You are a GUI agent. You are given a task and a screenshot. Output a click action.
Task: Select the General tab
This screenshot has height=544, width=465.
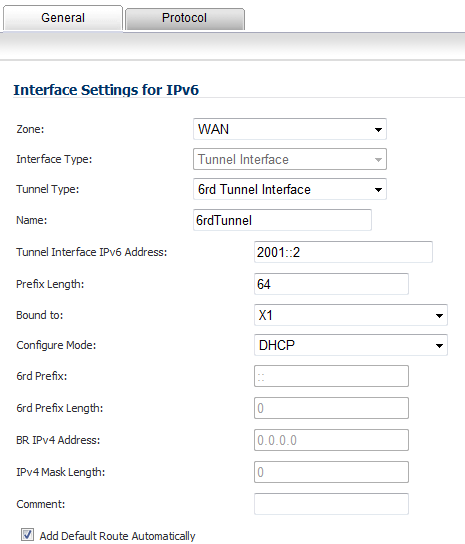point(63,18)
